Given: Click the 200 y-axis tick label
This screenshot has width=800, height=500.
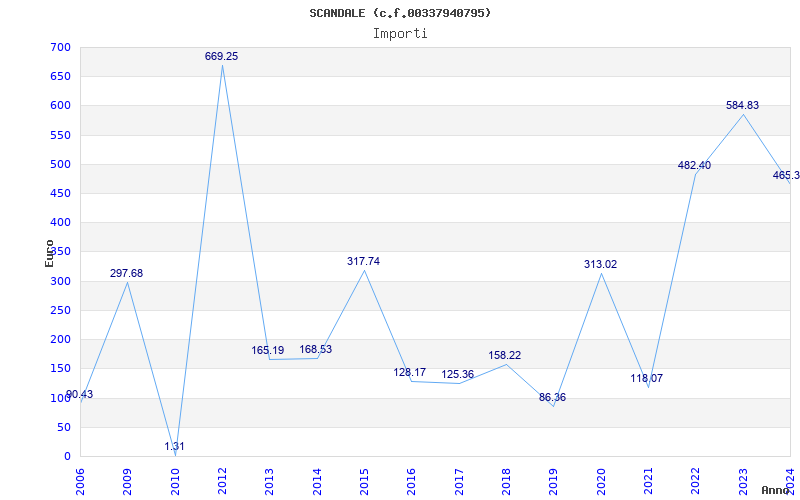Looking at the screenshot, I should click(x=61, y=340).
